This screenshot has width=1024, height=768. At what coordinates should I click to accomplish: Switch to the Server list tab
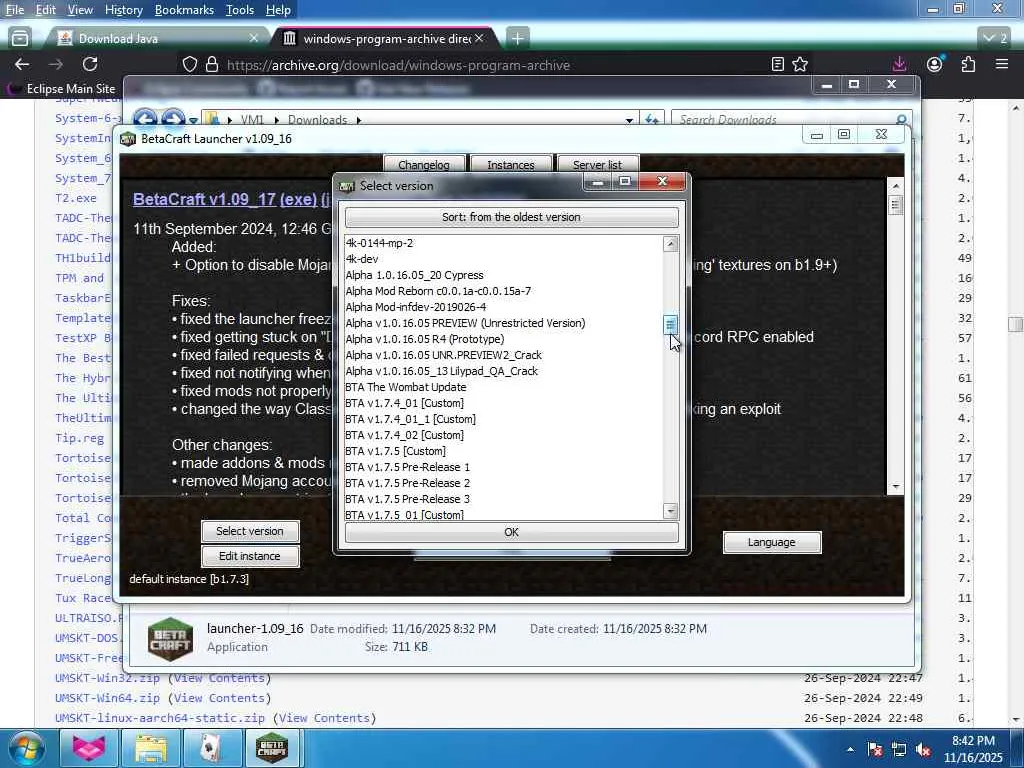point(598,164)
